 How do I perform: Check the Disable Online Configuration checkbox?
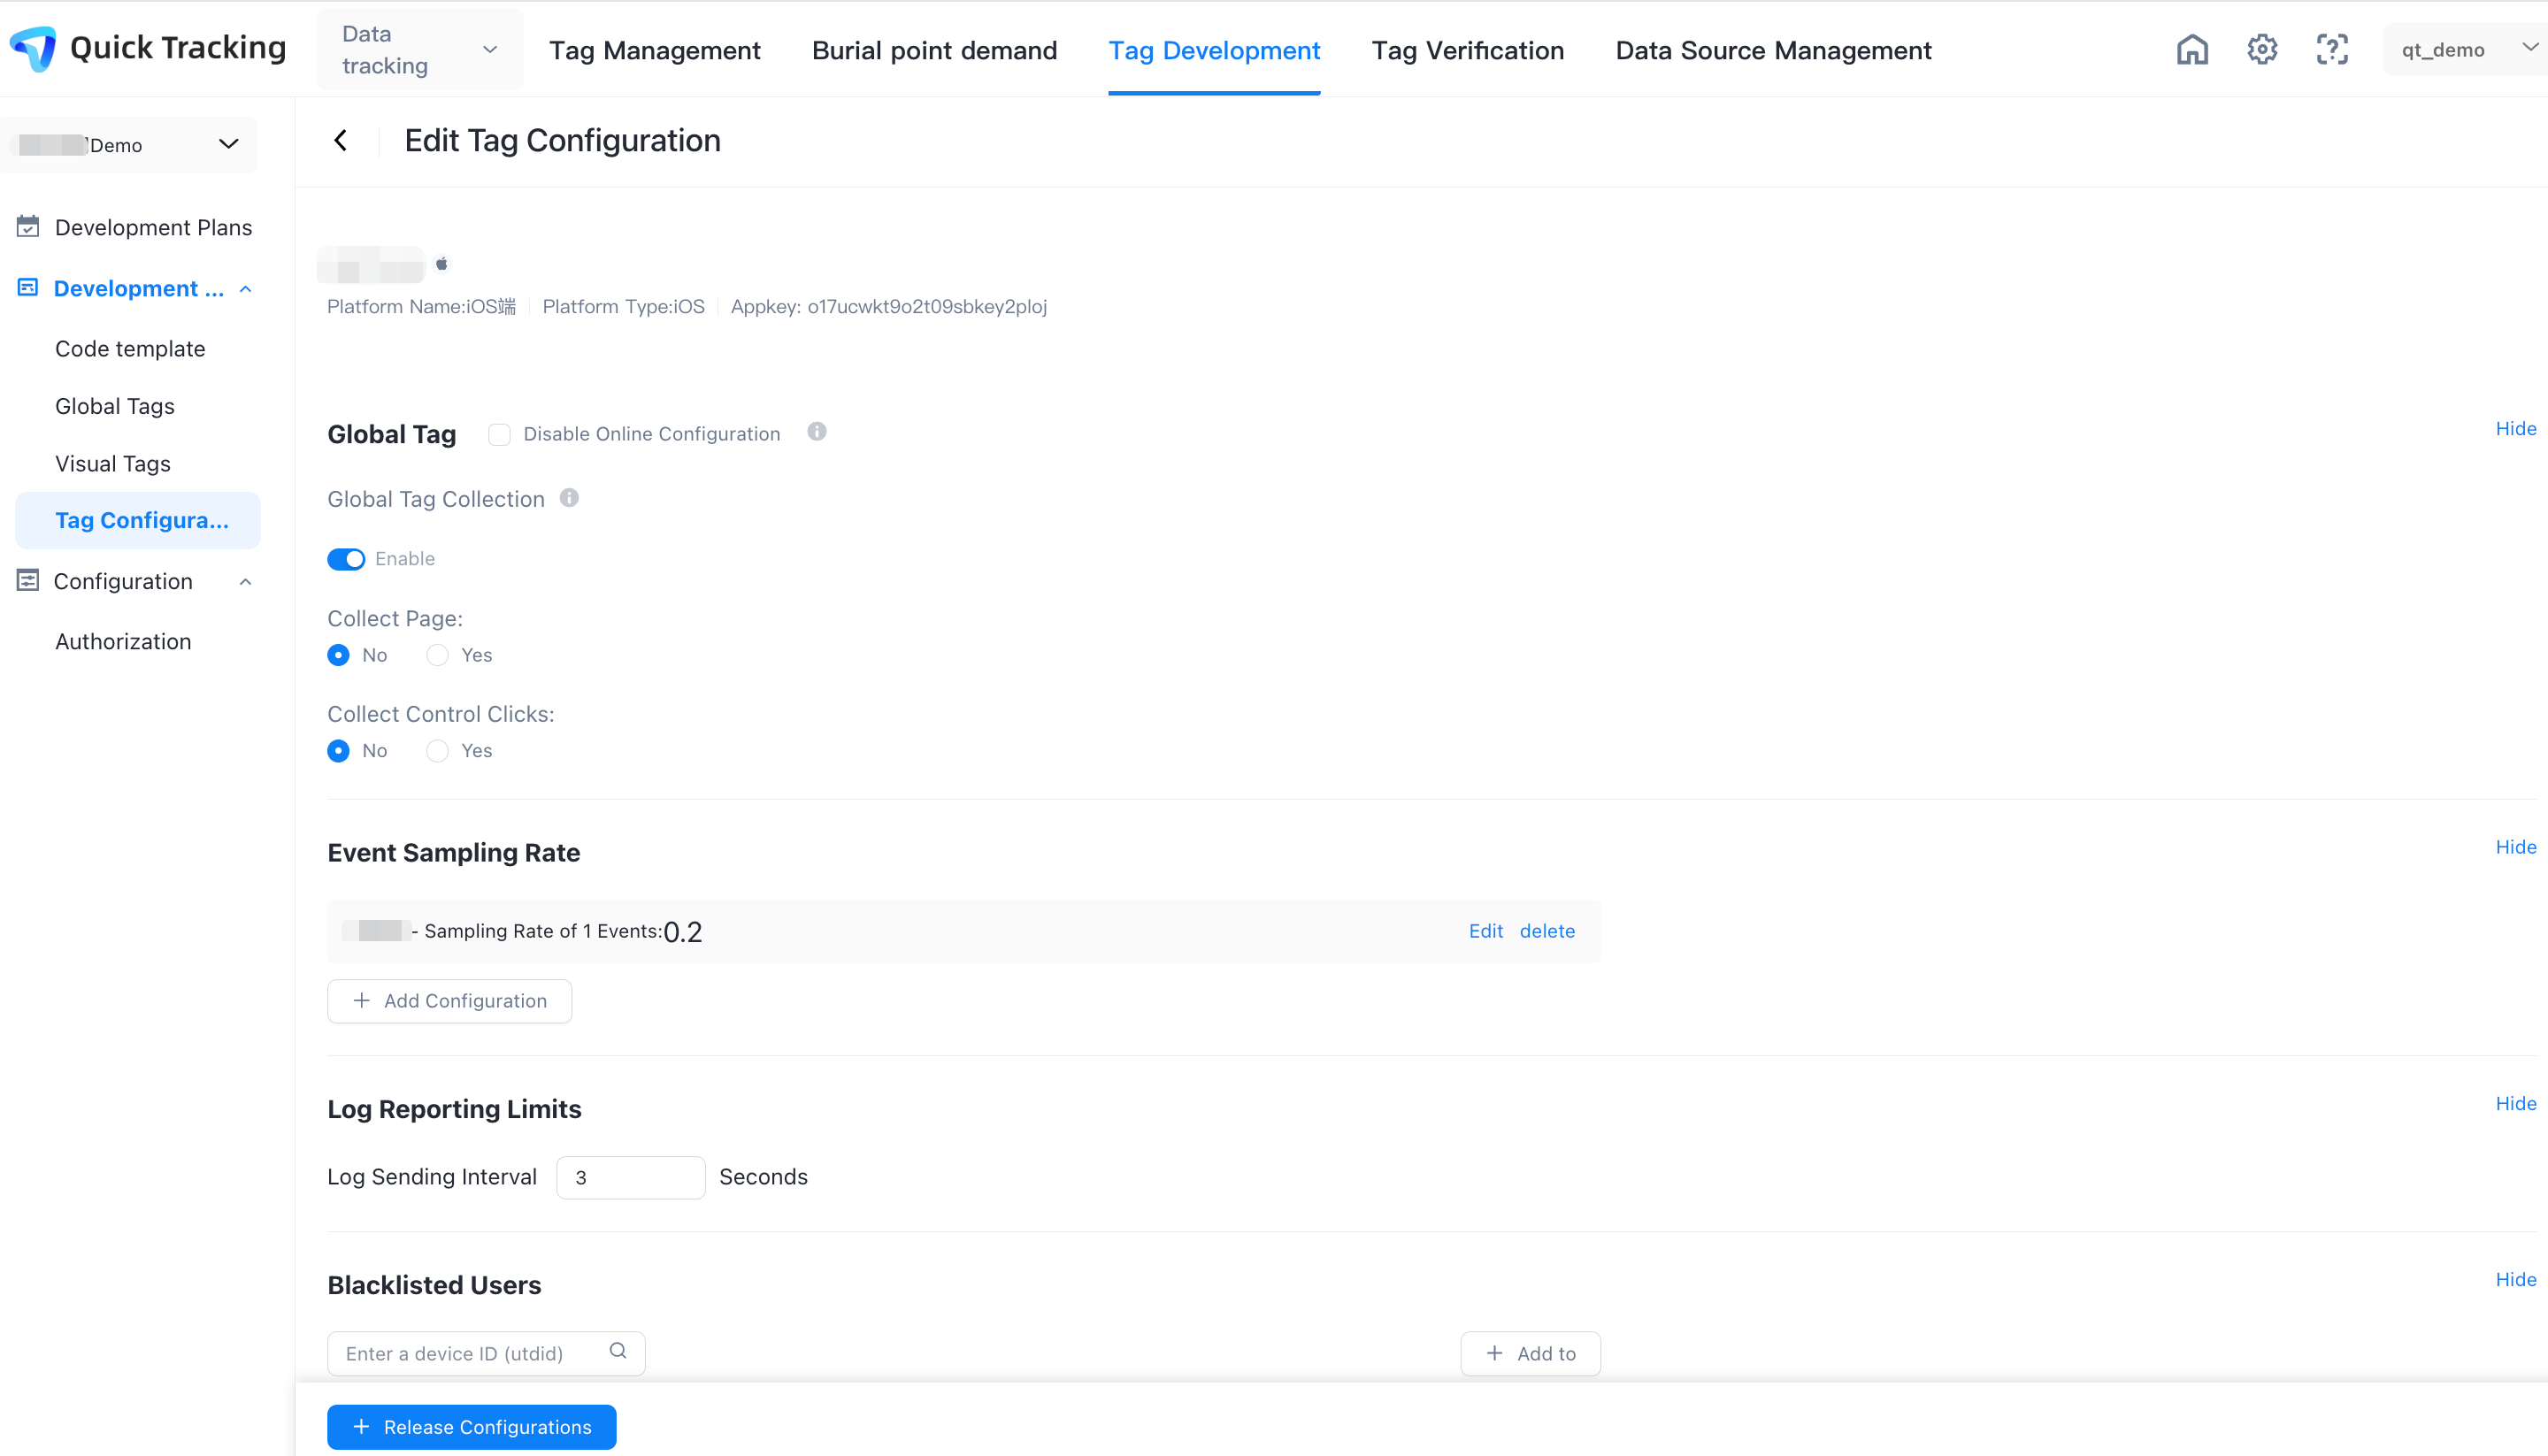(x=499, y=435)
